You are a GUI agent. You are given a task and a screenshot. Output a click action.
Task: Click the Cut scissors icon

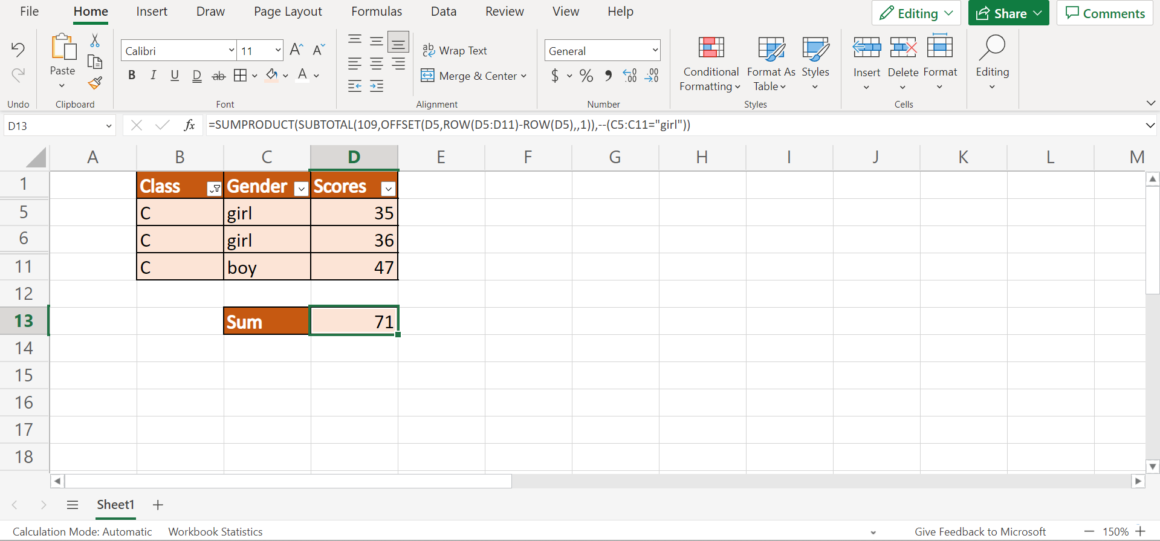click(95, 41)
